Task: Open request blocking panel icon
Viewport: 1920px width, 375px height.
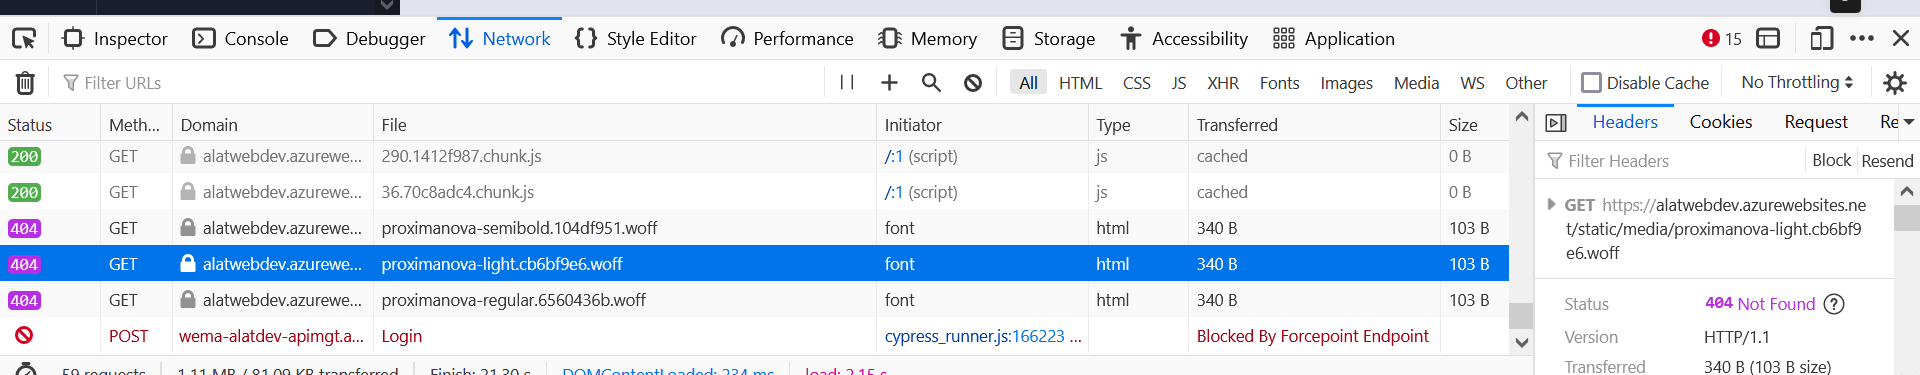Action: 973,83
